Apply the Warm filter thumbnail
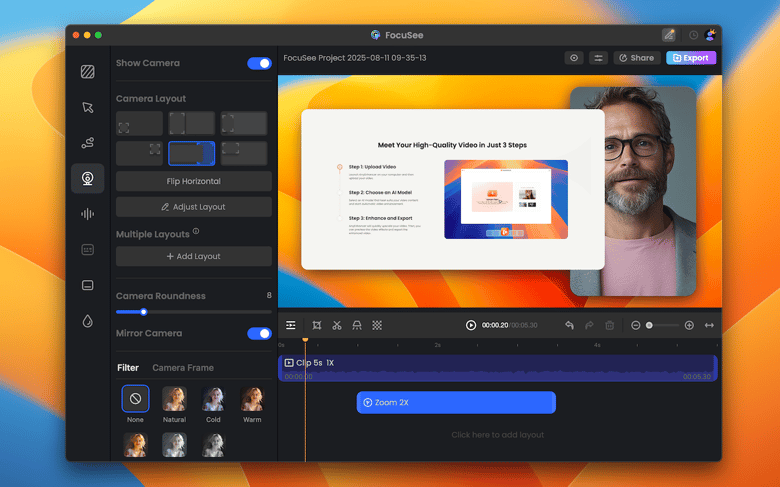The height and width of the screenshot is (487, 780). pyautogui.click(x=252, y=398)
